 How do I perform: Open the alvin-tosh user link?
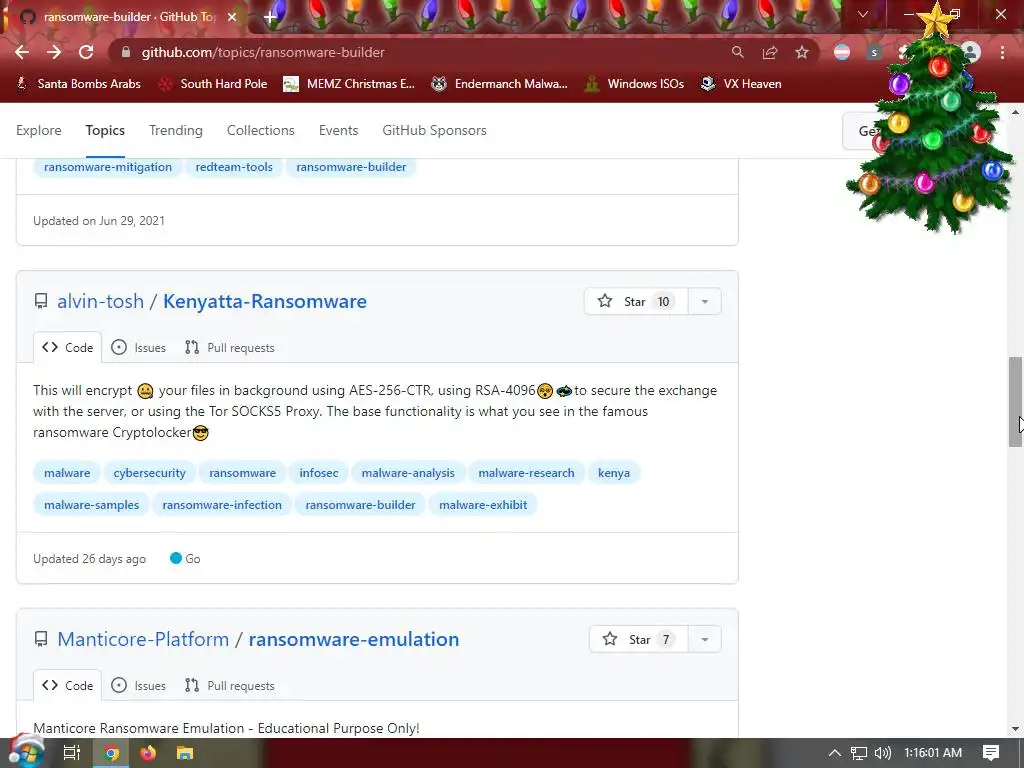(x=101, y=301)
